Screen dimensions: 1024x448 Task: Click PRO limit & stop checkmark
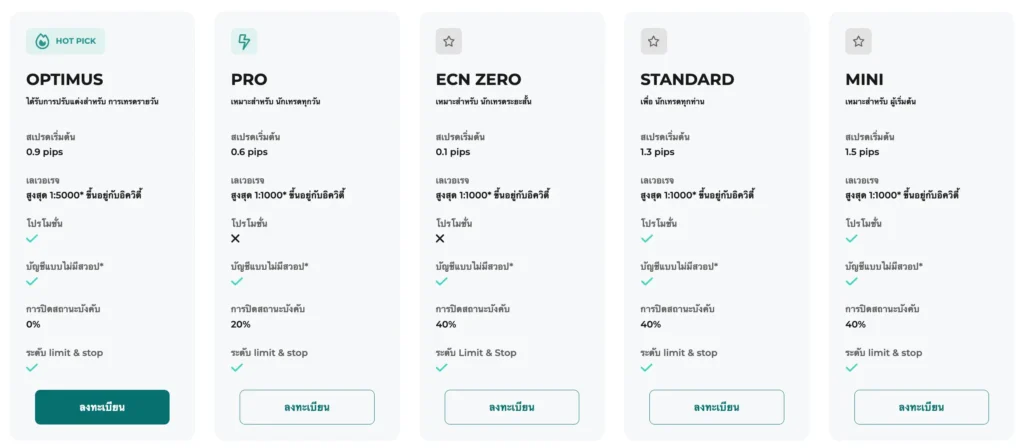[236, 367]
